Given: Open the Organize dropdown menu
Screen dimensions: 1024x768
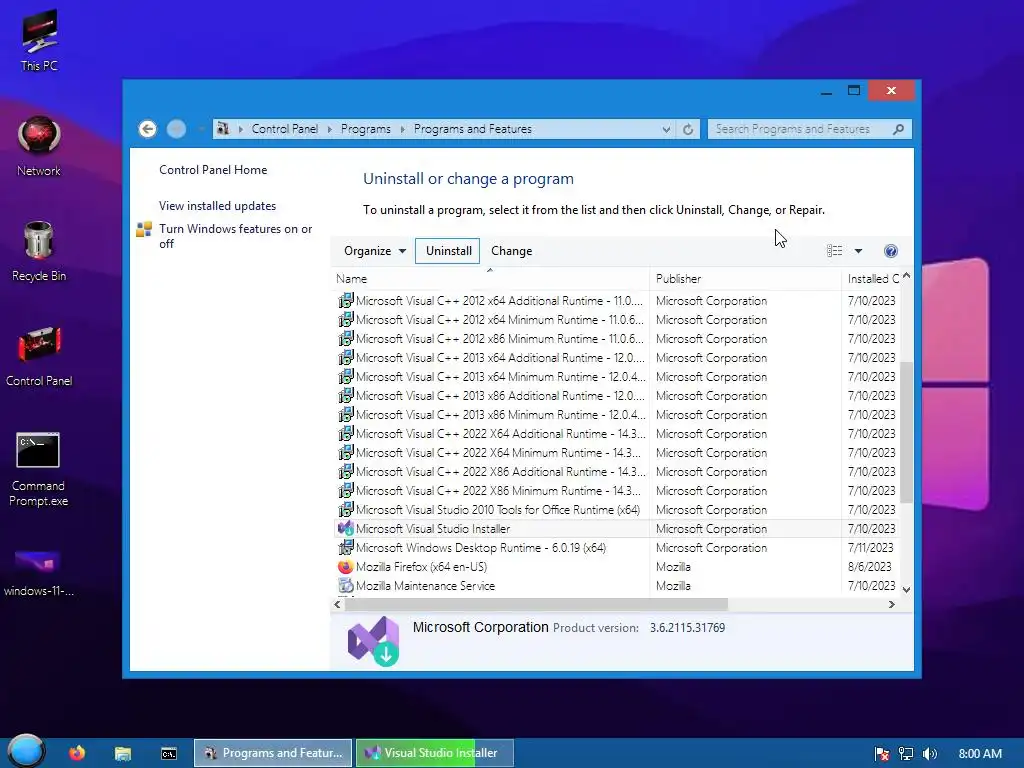Looking at the screenshot, I should [375, 251].
